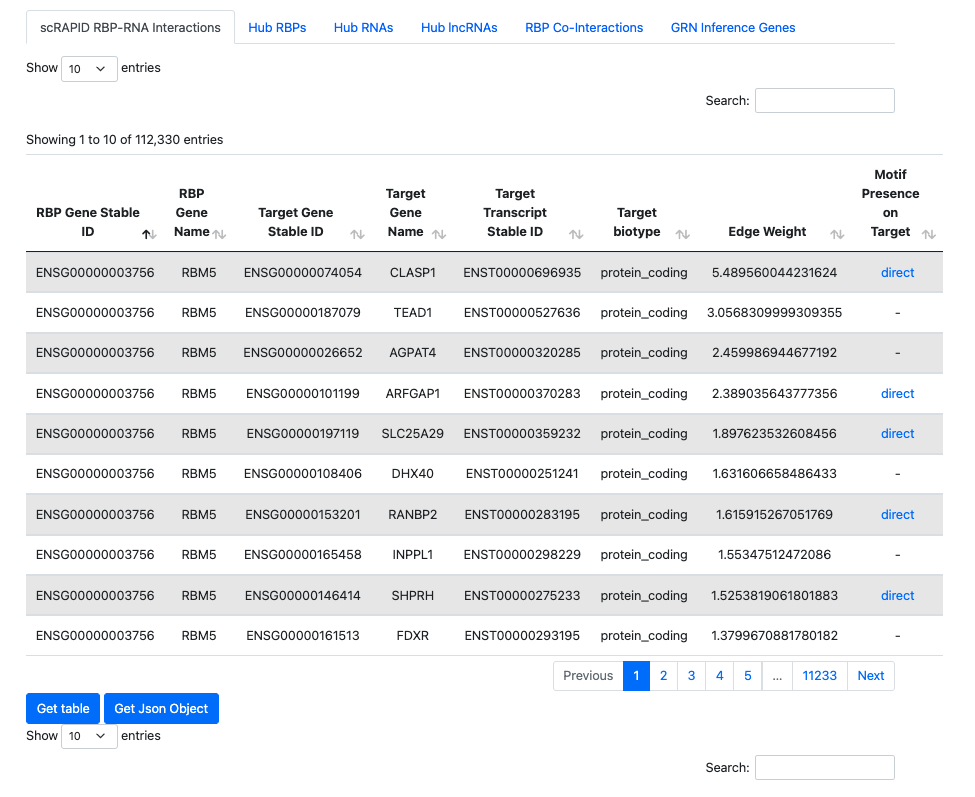Jump to last page 11233

pyautogui.click(x=820, y=676)
